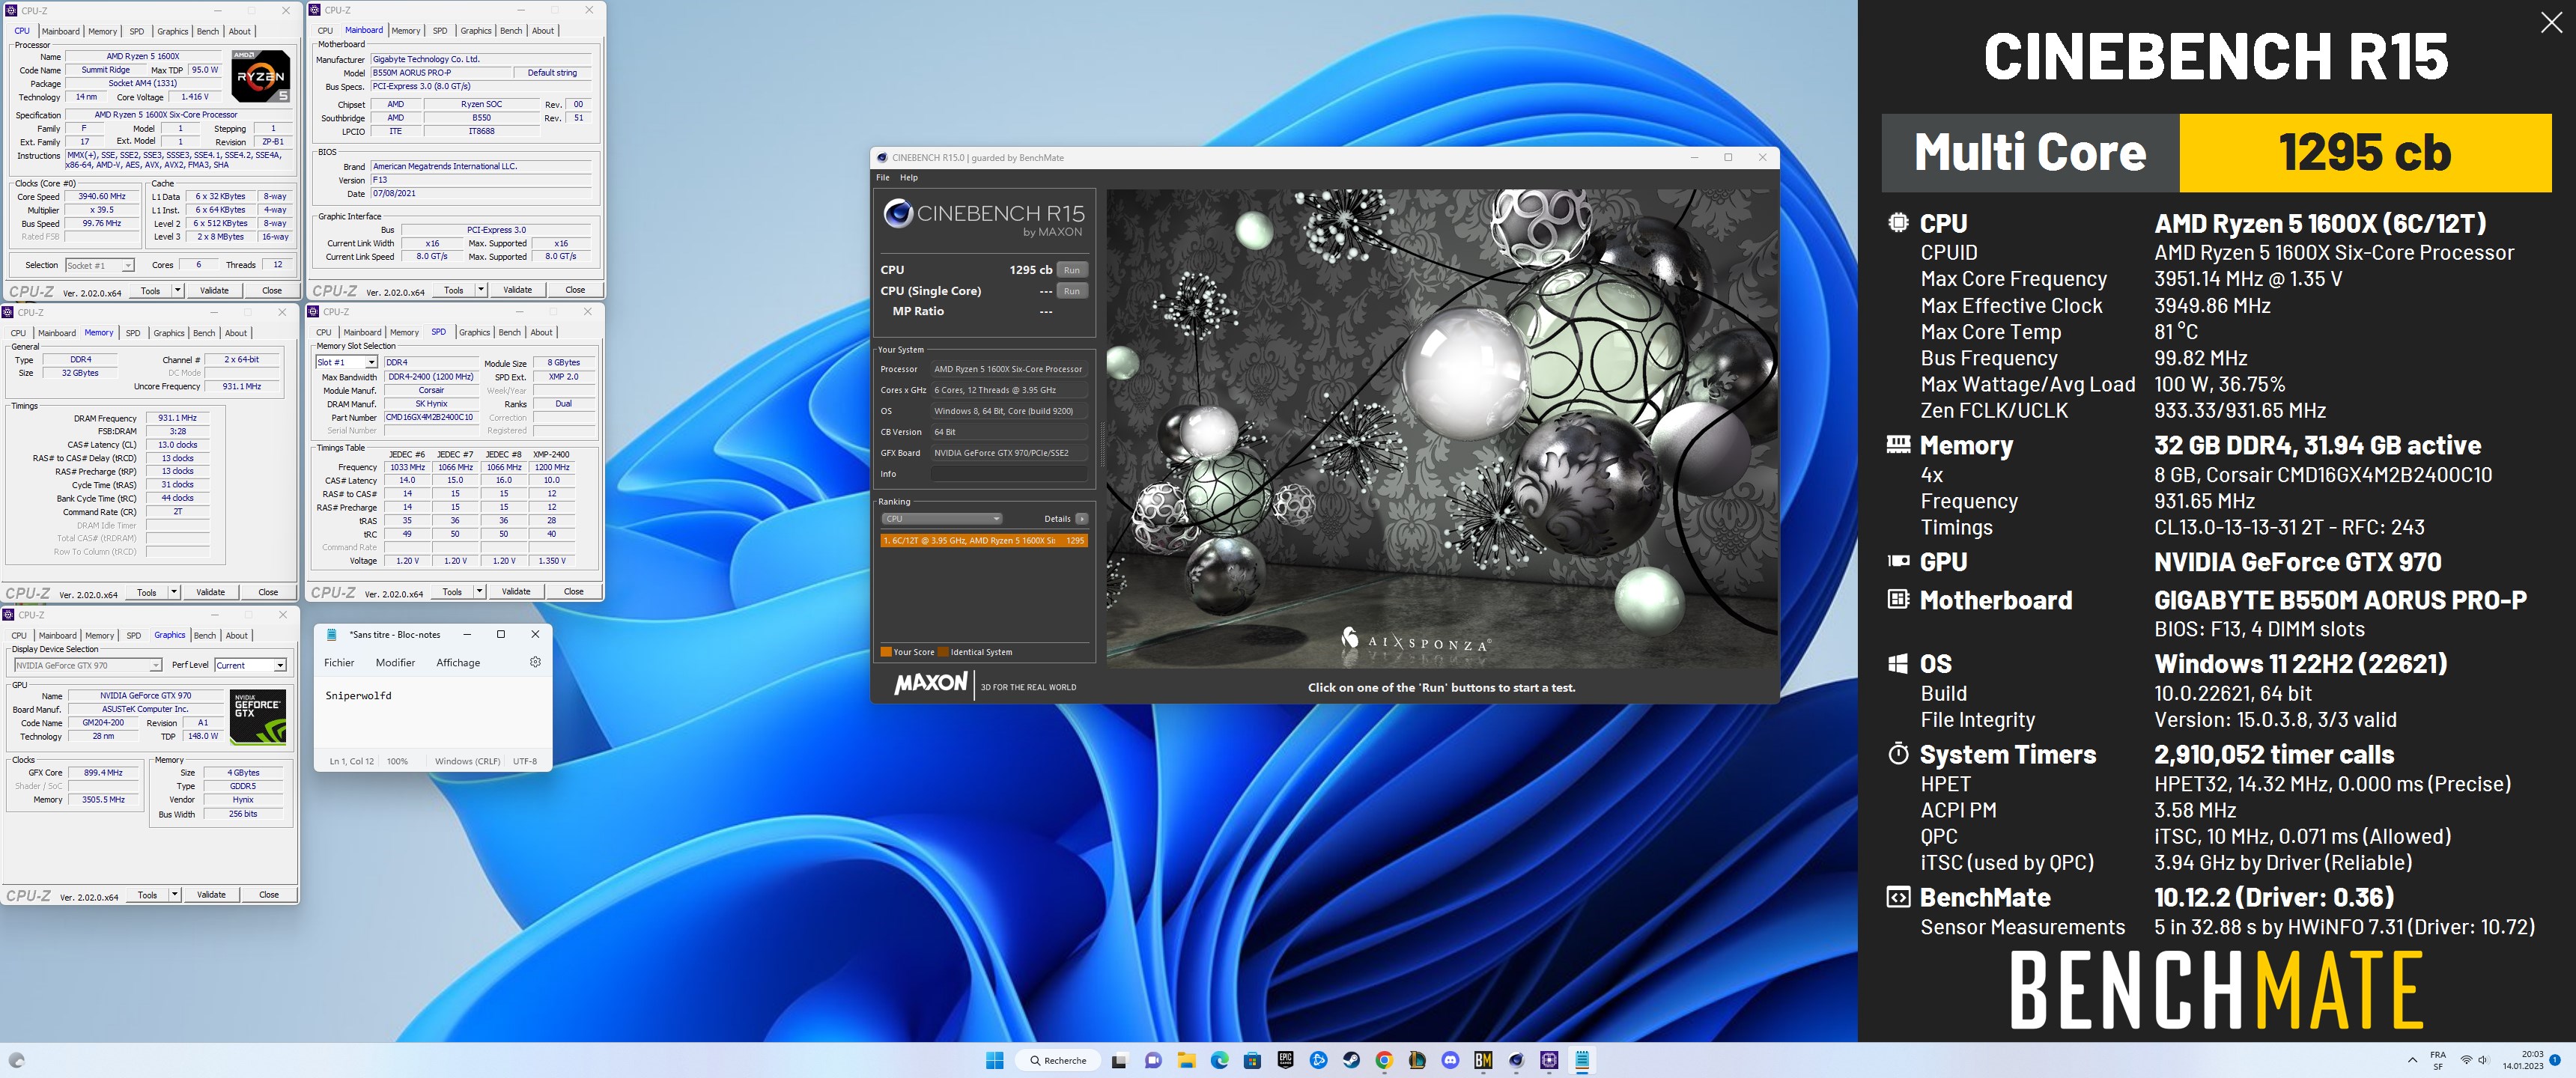Click Validate in the CPU-Z CPU window
The height and width of the screenshot is (1078, 2576).
pyautogui.click(x=214, y=290)
